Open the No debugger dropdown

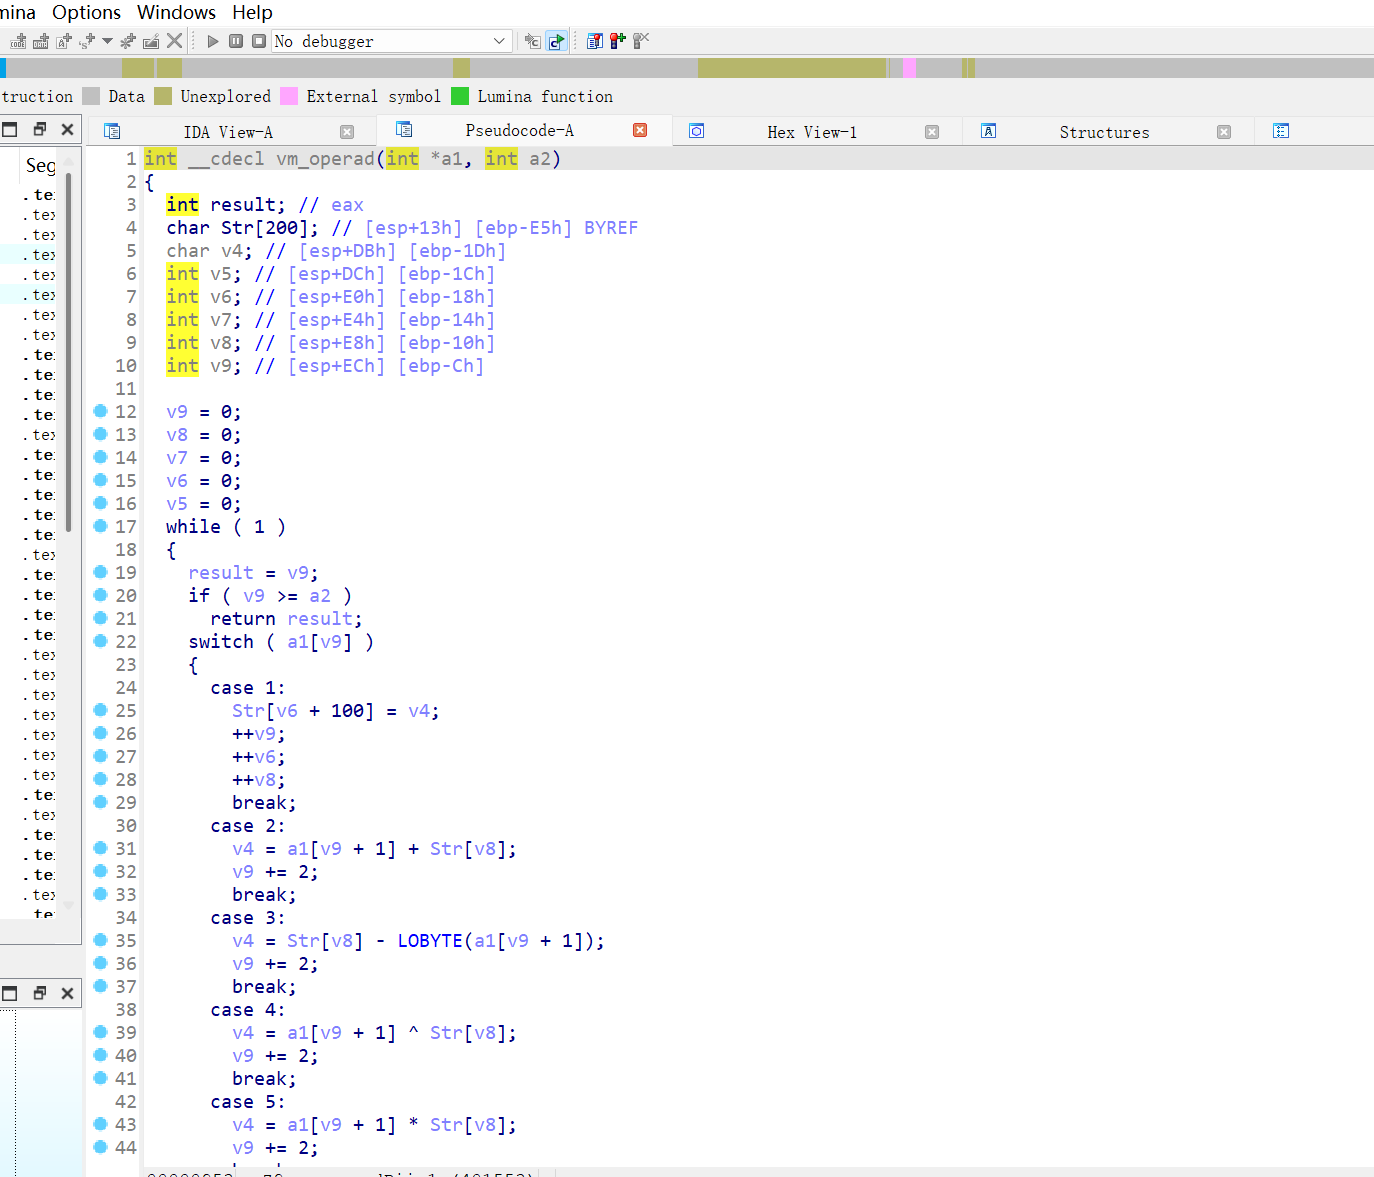coord(392,41)
